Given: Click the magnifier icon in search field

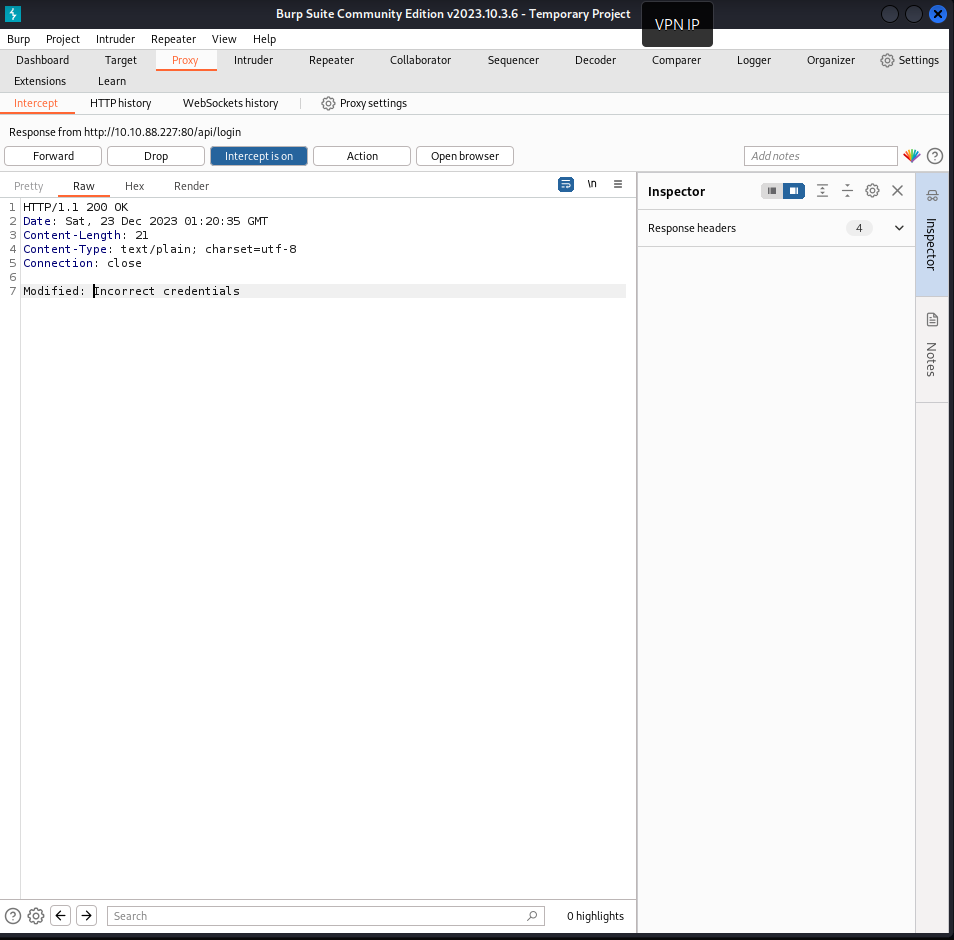Looking at the screenshot, I should tap(532, 916).
